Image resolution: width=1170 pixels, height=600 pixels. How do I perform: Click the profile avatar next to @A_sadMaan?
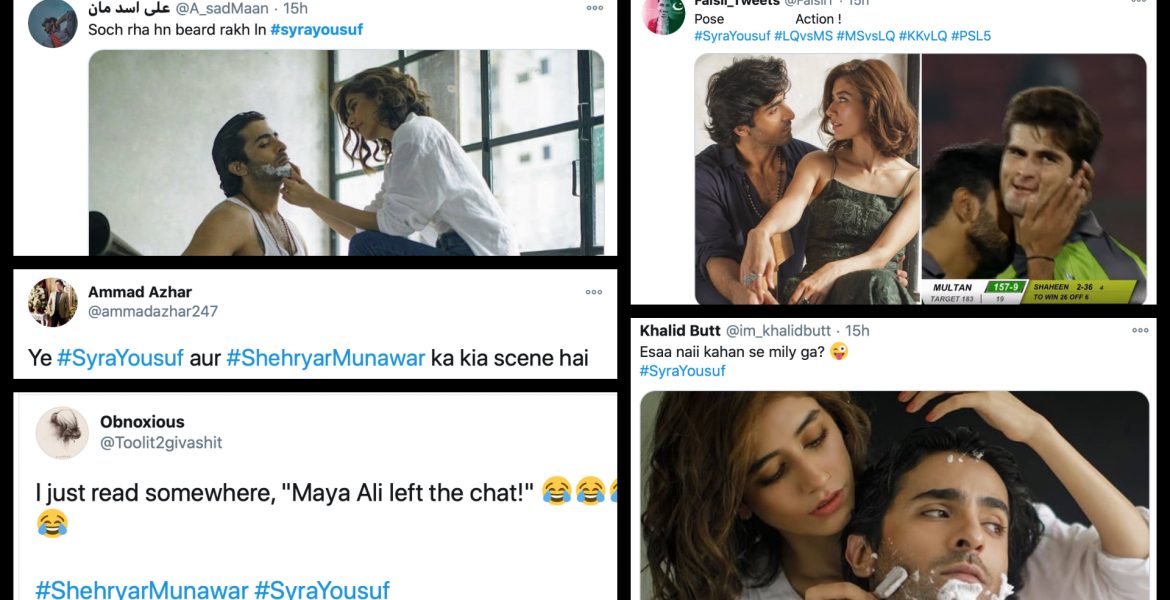[x=52, y=23]
